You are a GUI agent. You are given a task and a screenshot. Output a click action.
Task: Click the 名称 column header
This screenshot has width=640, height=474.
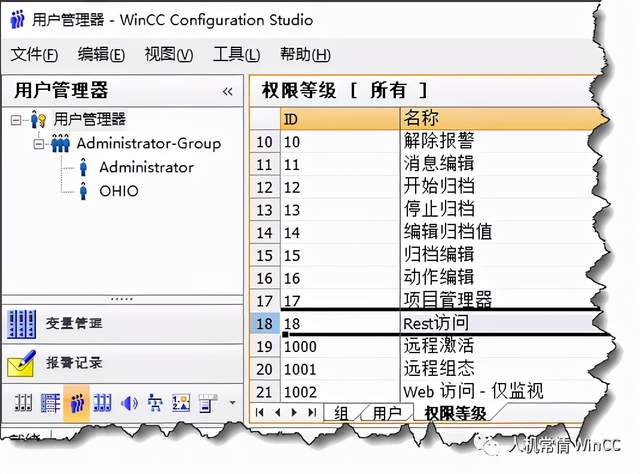click(501, 119)
